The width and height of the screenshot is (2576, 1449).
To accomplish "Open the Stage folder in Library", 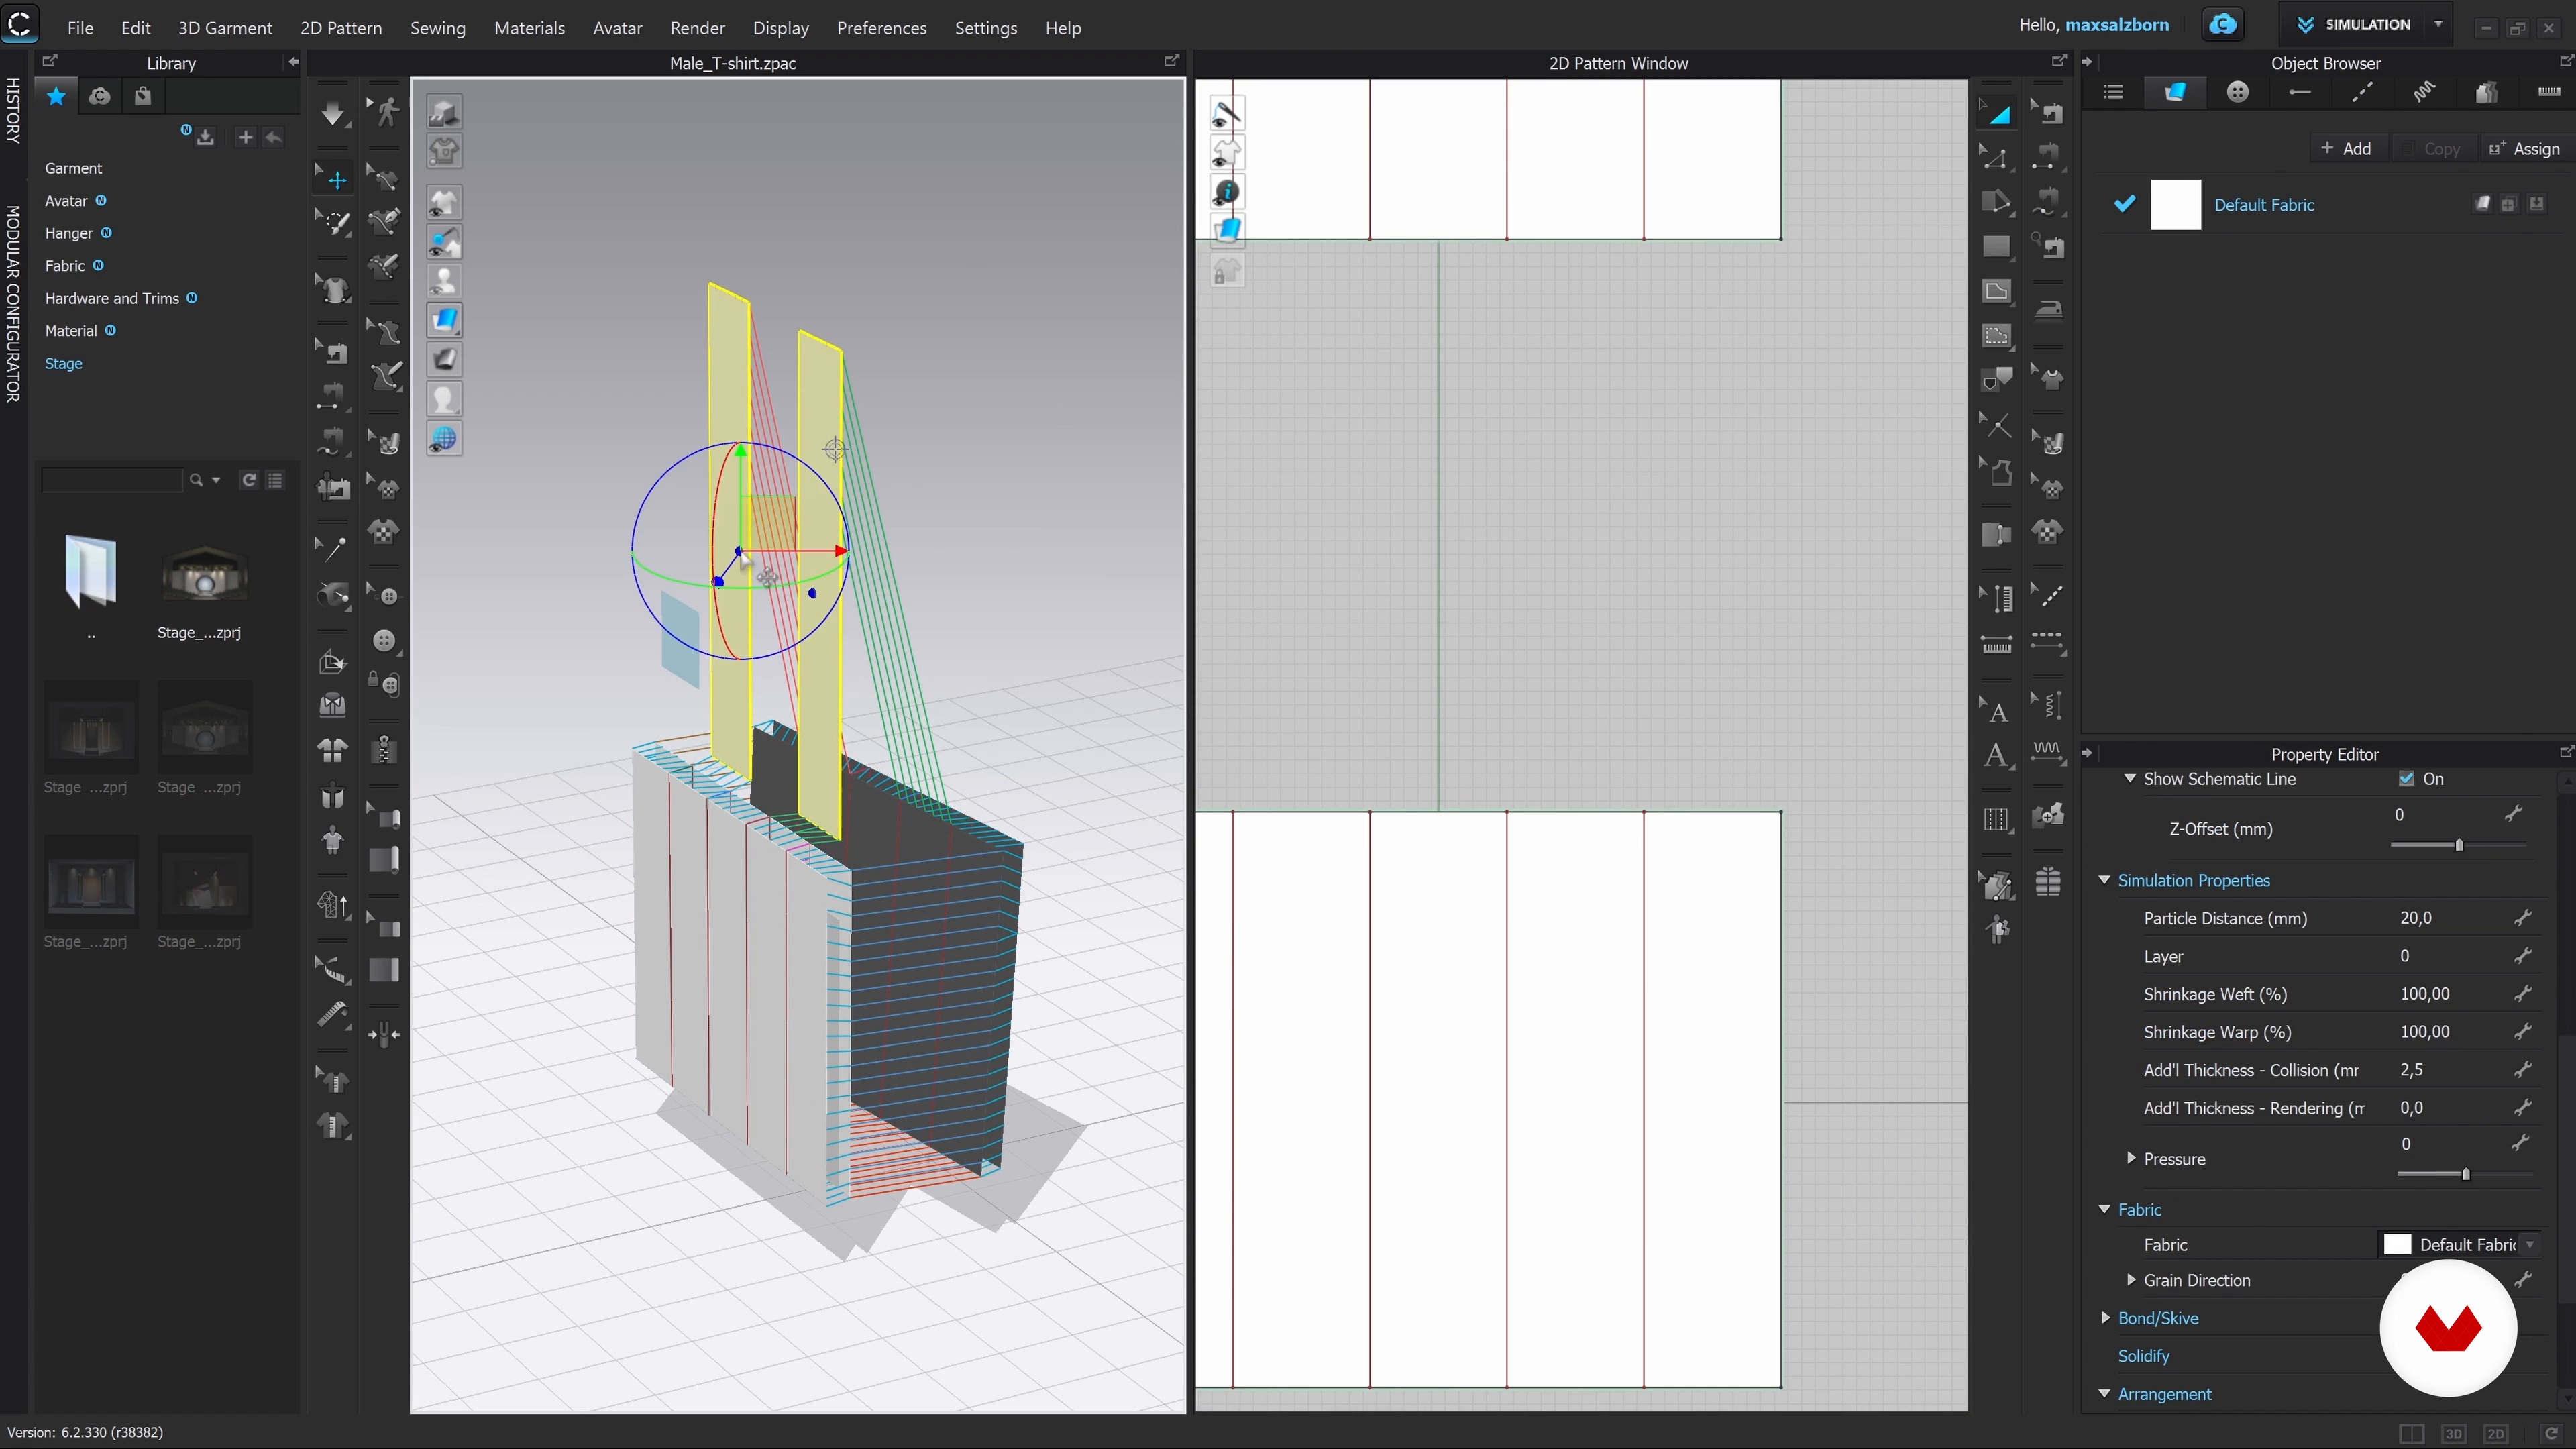I will tap(63, 363).
